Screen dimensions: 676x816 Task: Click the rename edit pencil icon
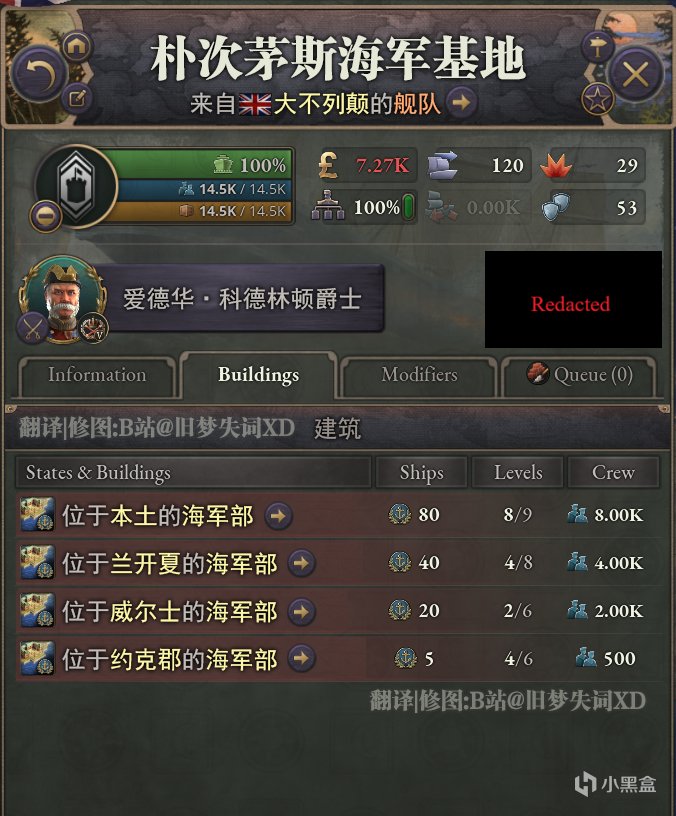click(77, 98)
